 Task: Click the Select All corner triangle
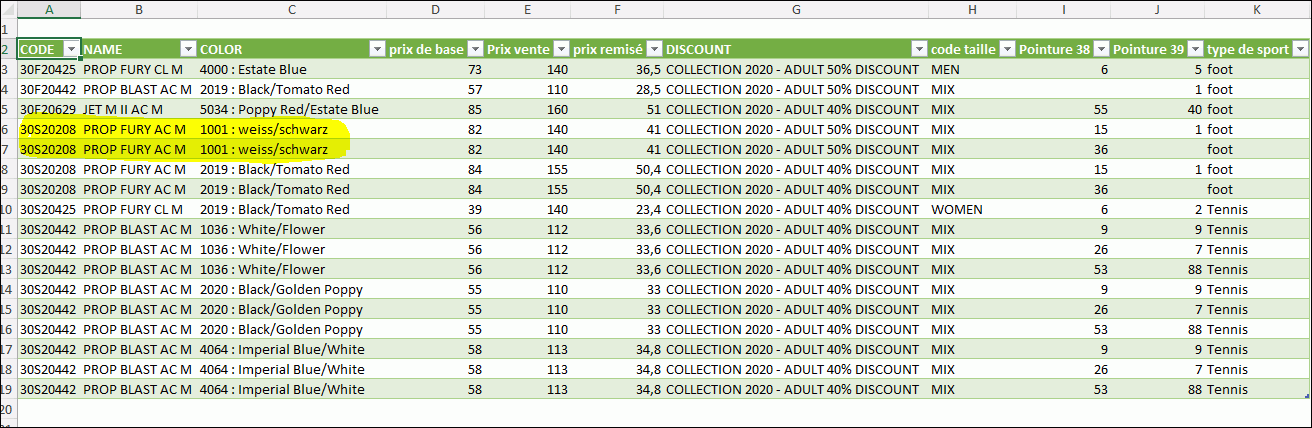point(8,9)
